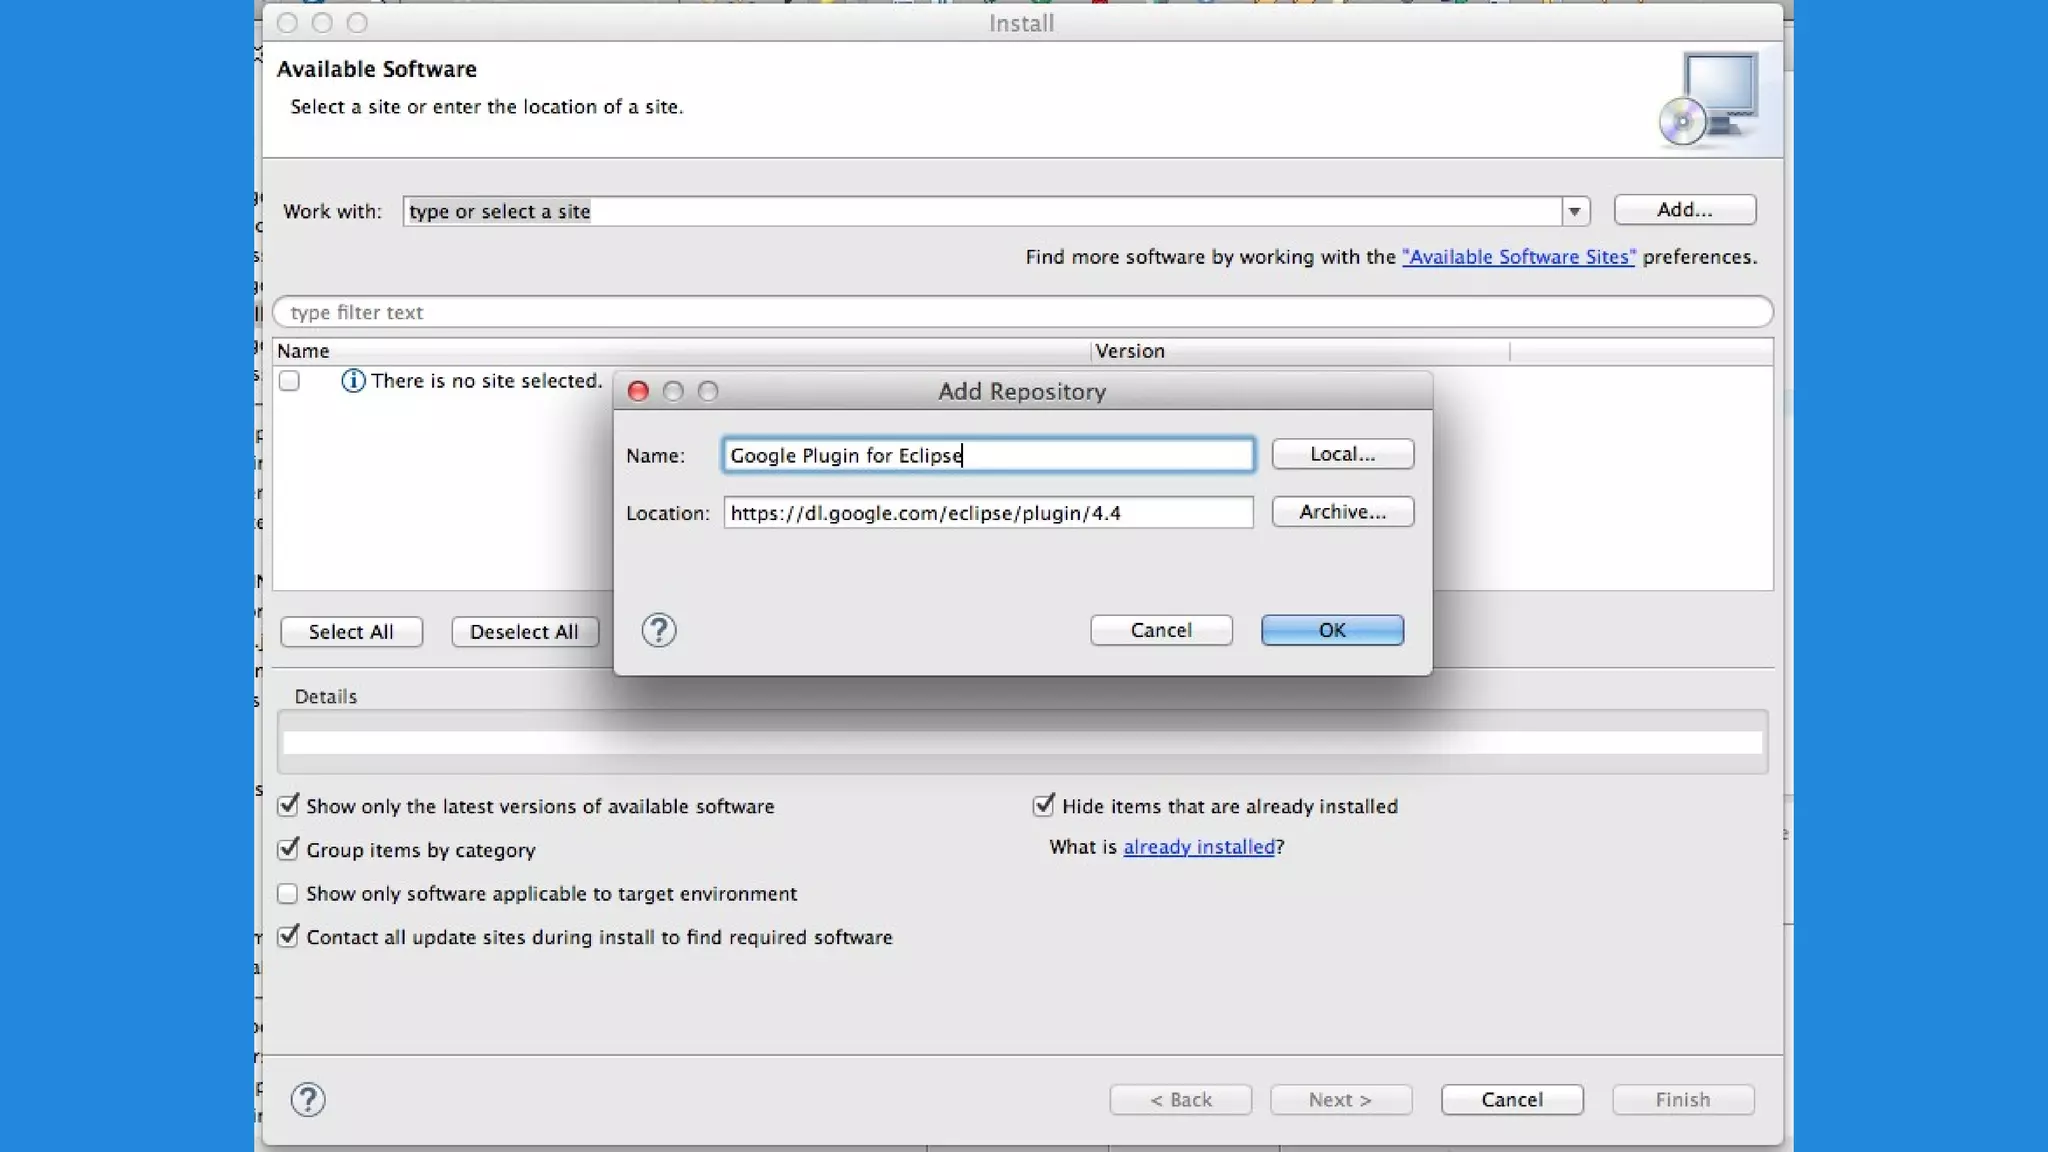The height and width of the screenshot is (1152, 2048).
Task: Enable software applicable to target environment option
Action: [x=288, y=894]
